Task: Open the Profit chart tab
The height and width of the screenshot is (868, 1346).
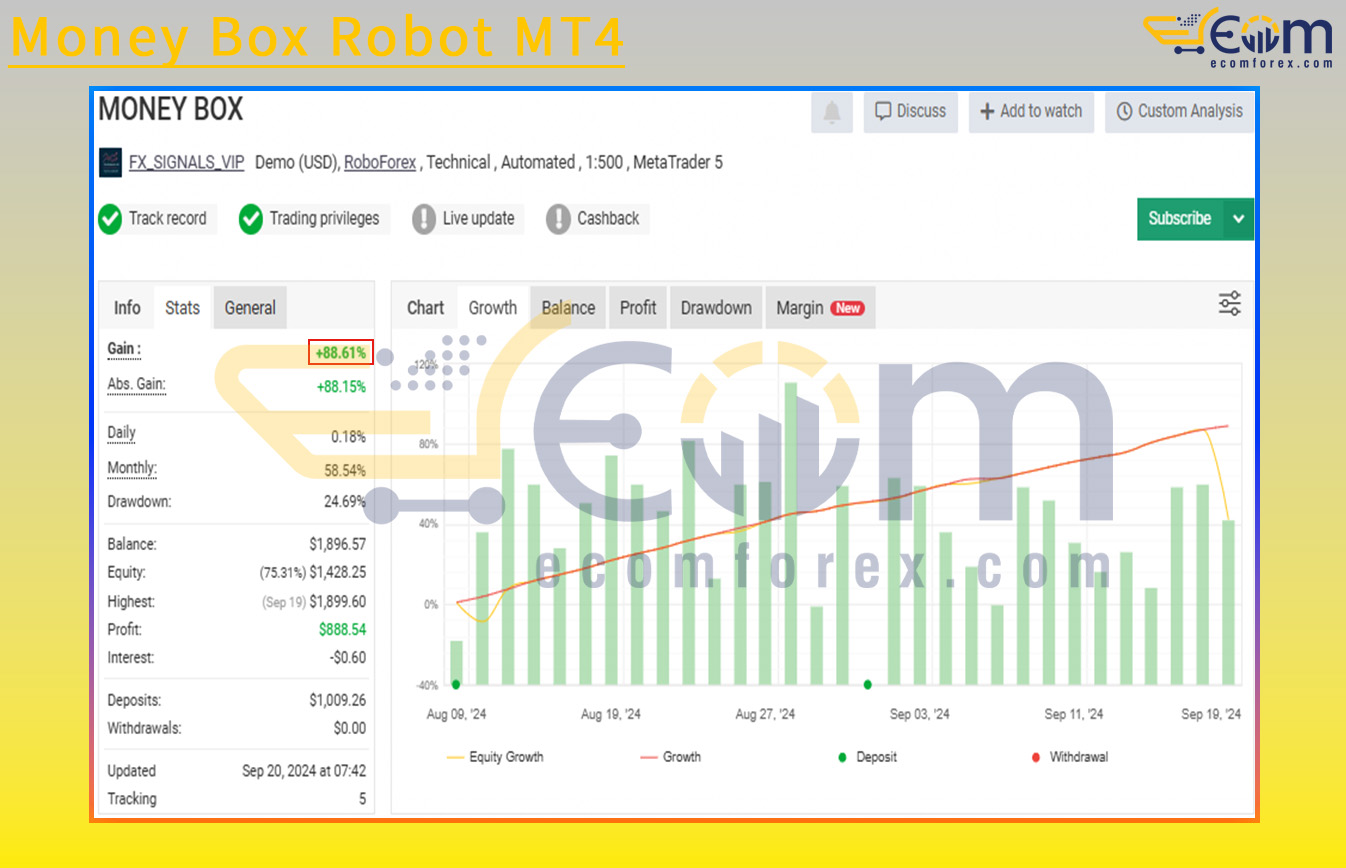Action: click(x=638, y=308)
